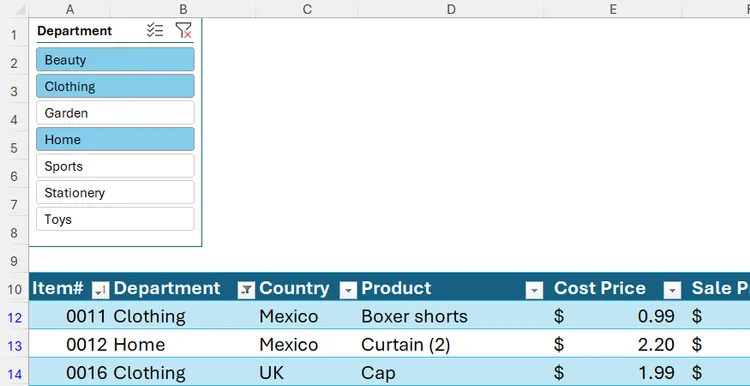Image resolution: width=750 pixels, height=386 pixels.
Task: Toggle Home slicer button
Action: pyautogui.click(x=115, y=140)
